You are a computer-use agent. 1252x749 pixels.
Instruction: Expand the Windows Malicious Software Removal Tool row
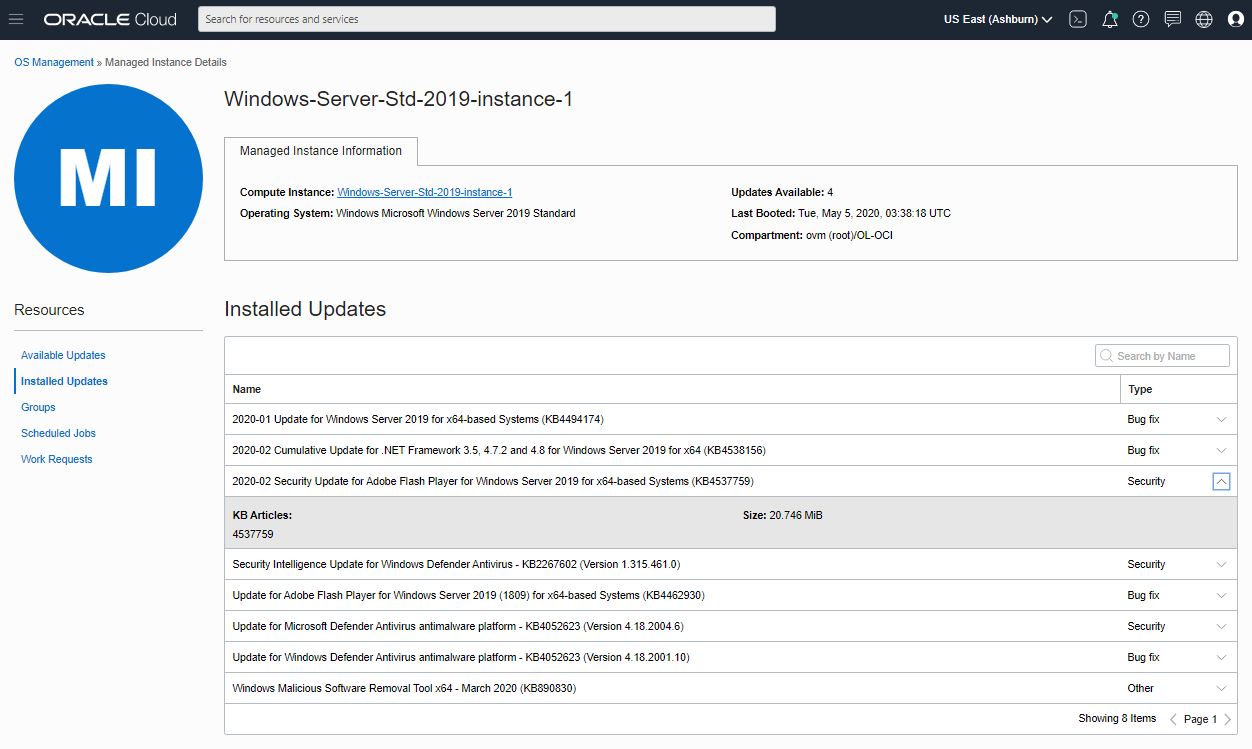pyautogui.click(x=1221, y=687)
